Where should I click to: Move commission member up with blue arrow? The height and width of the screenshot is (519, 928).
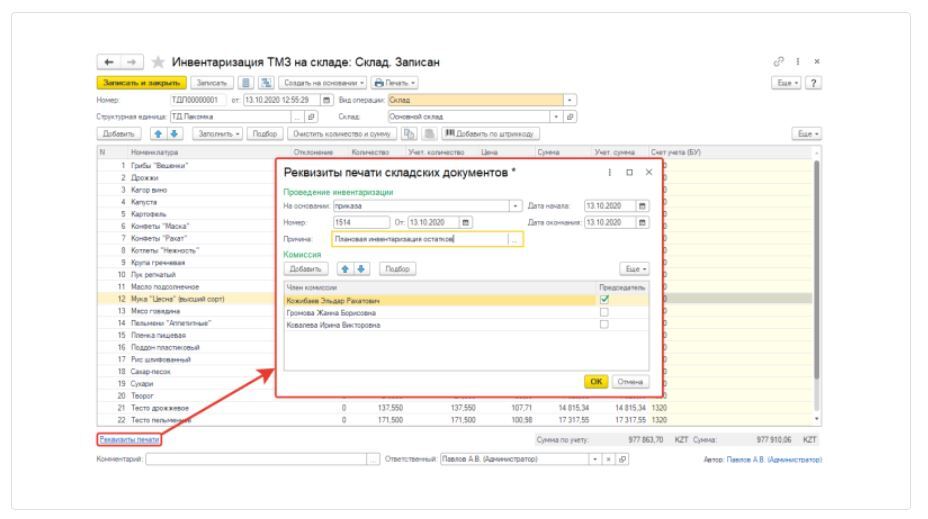345,269
